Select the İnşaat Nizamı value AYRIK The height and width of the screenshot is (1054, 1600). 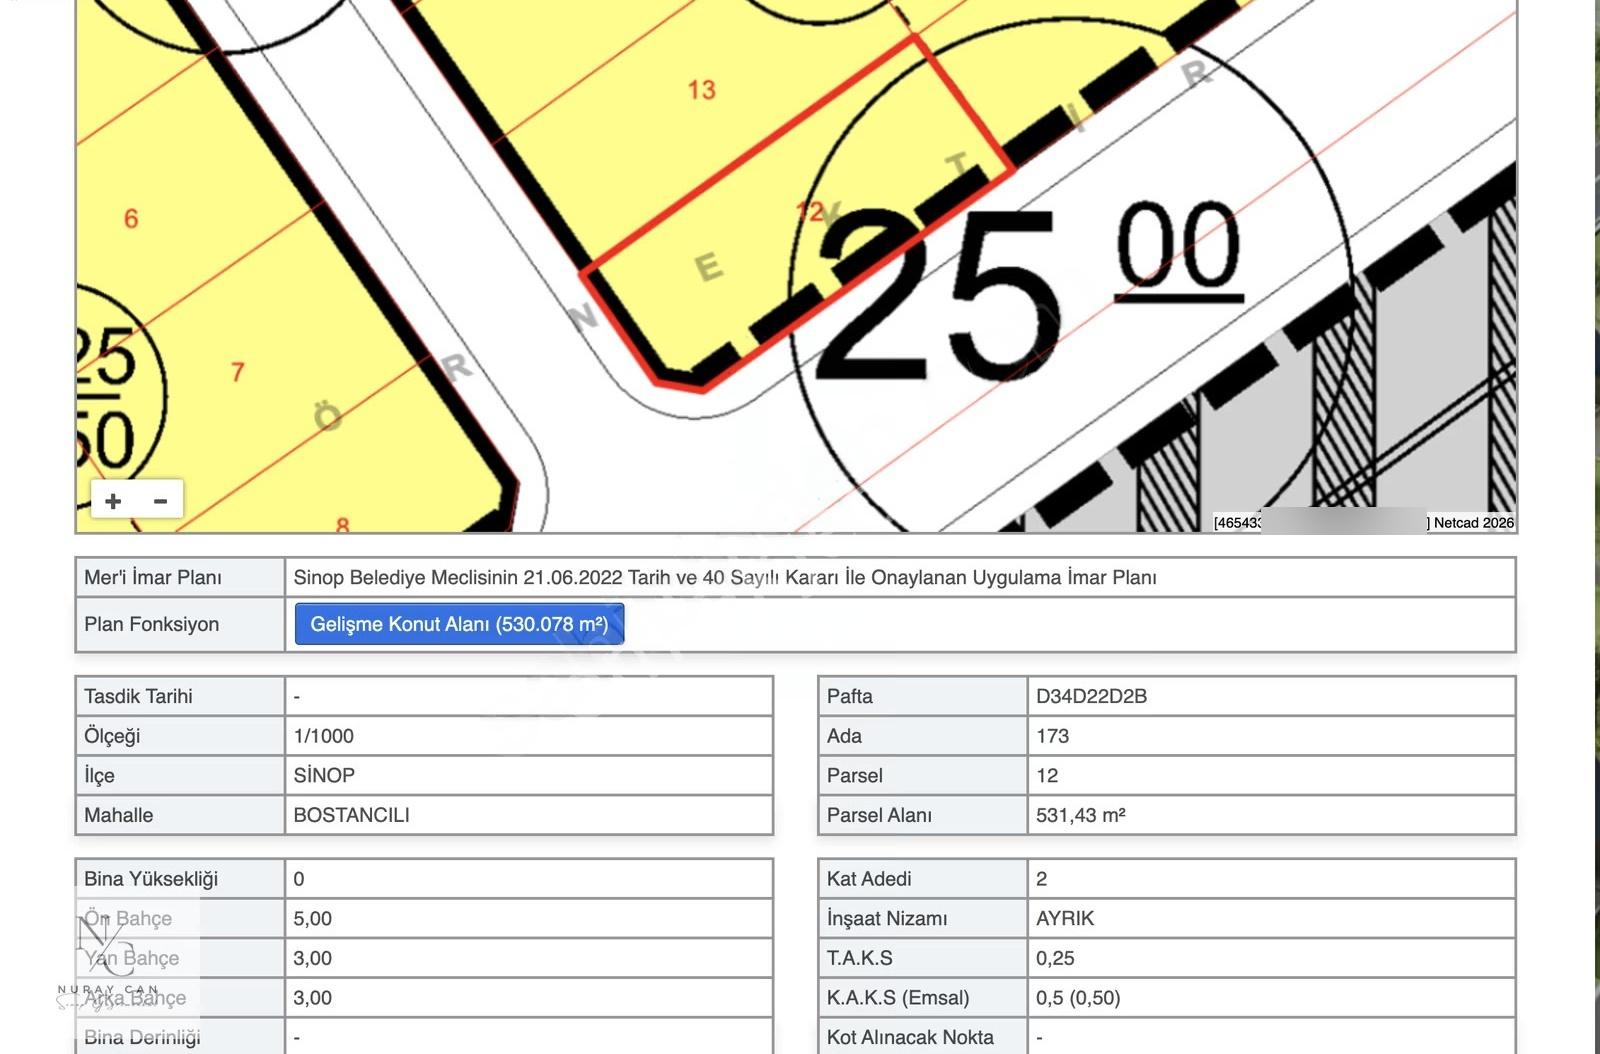[1065, 918]
